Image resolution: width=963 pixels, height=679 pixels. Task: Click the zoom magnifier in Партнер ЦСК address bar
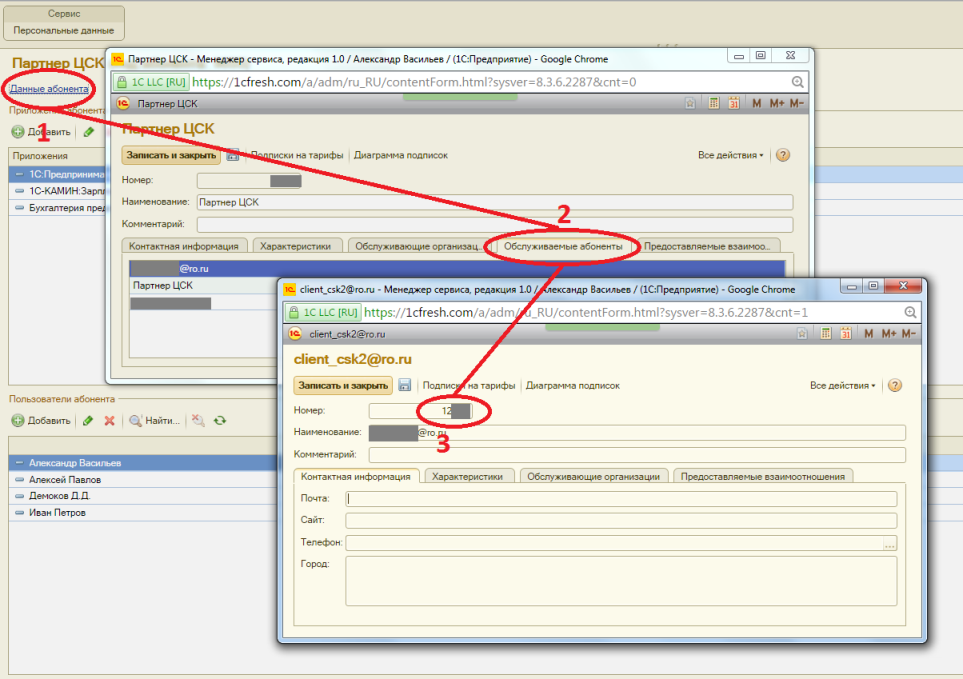[797, 82]
